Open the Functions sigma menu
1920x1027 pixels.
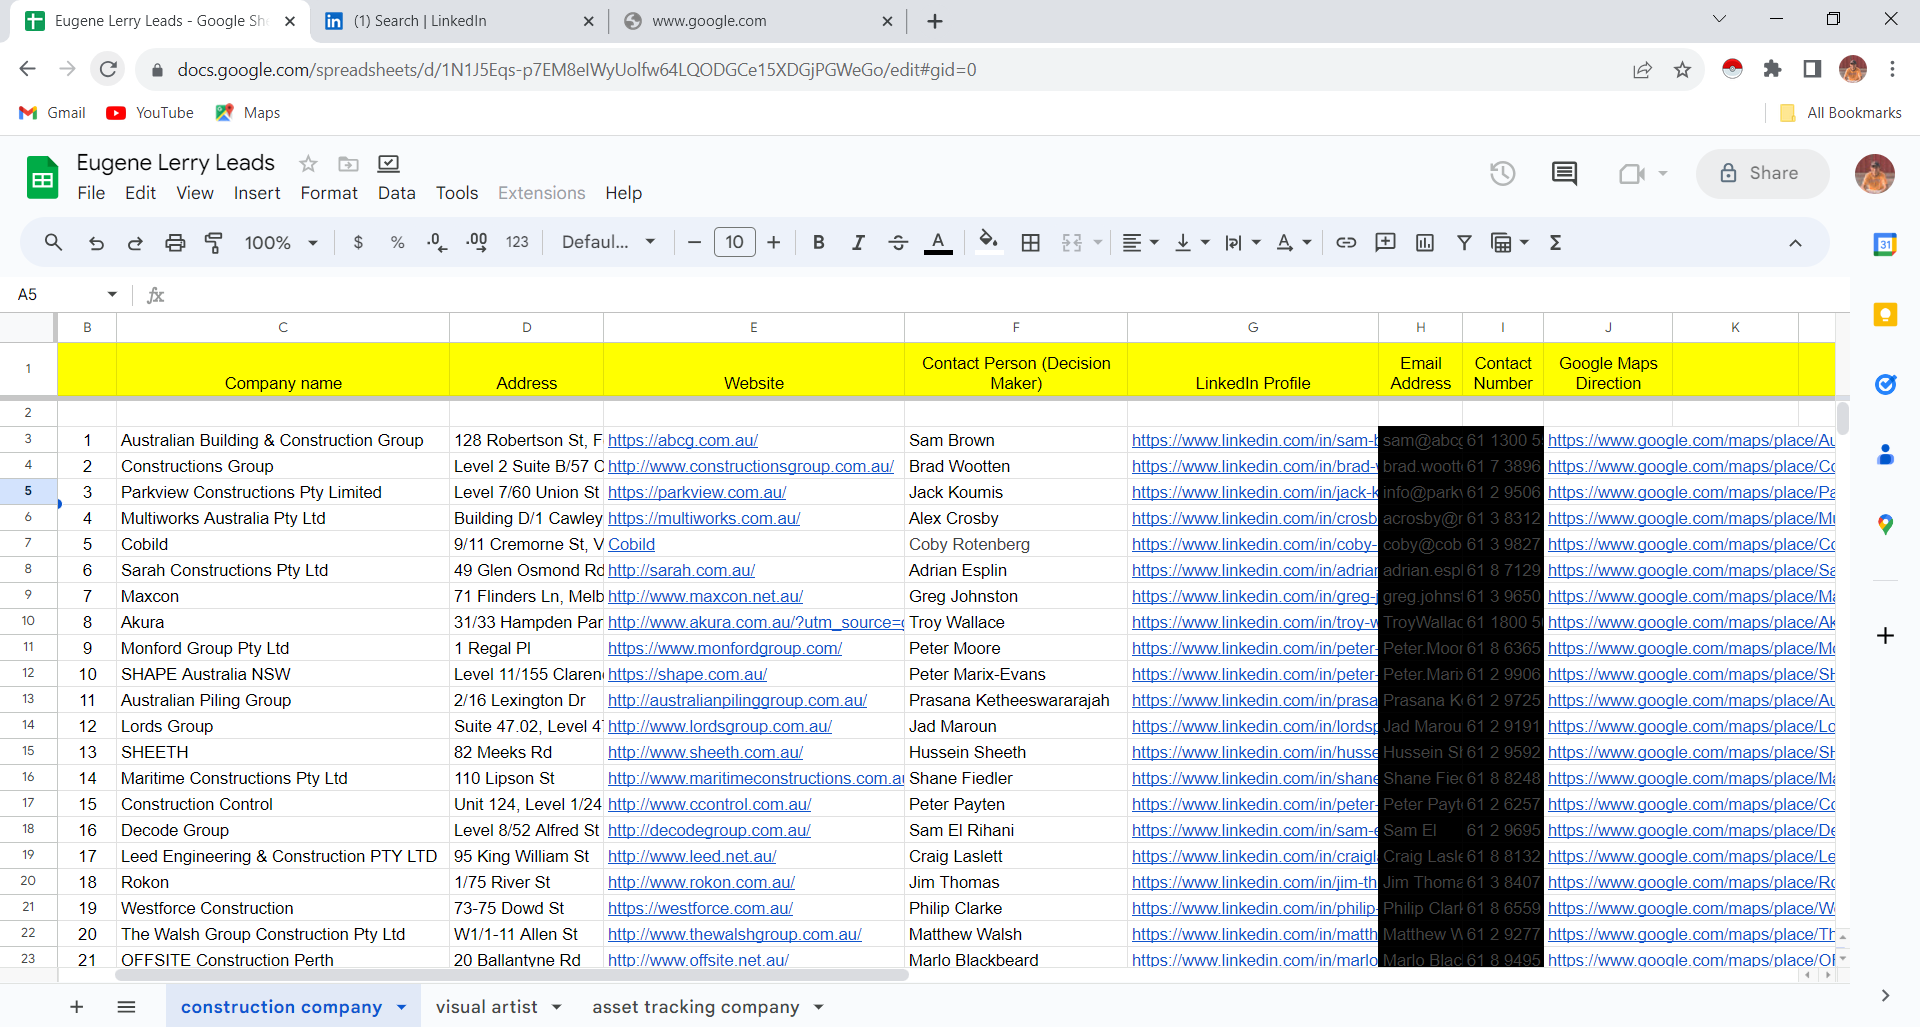(x=1555, y=242)
